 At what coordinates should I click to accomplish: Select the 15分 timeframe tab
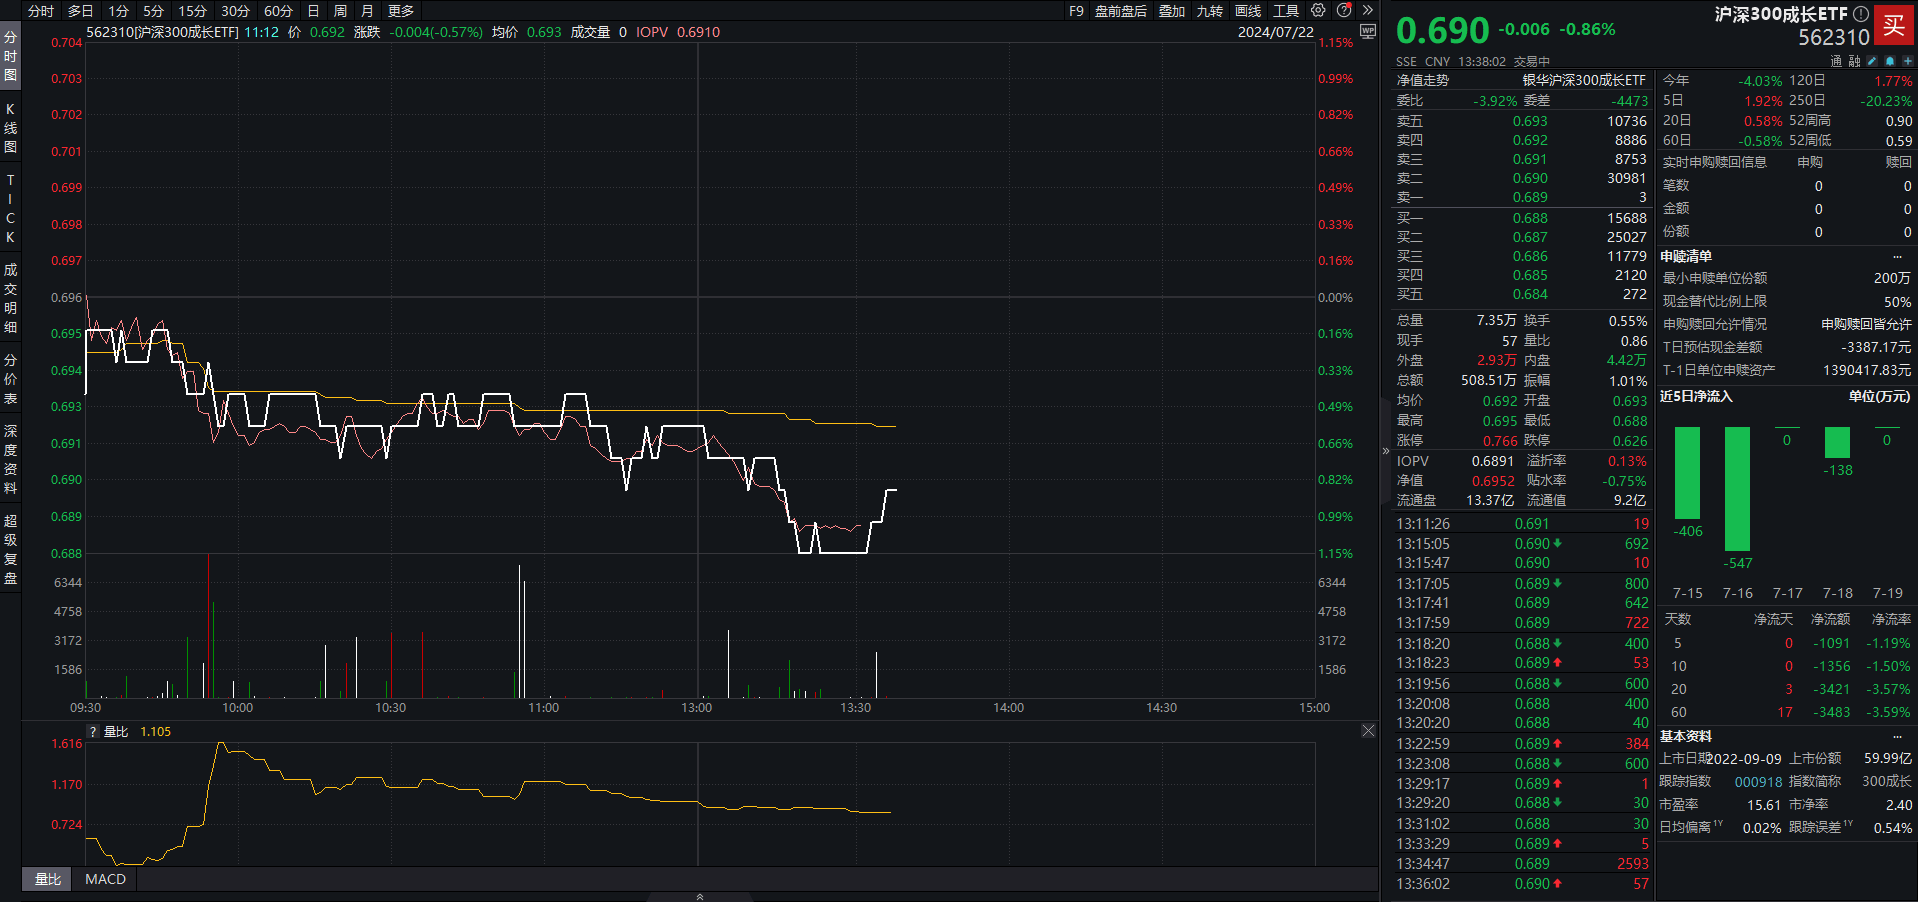pos(192,11)
